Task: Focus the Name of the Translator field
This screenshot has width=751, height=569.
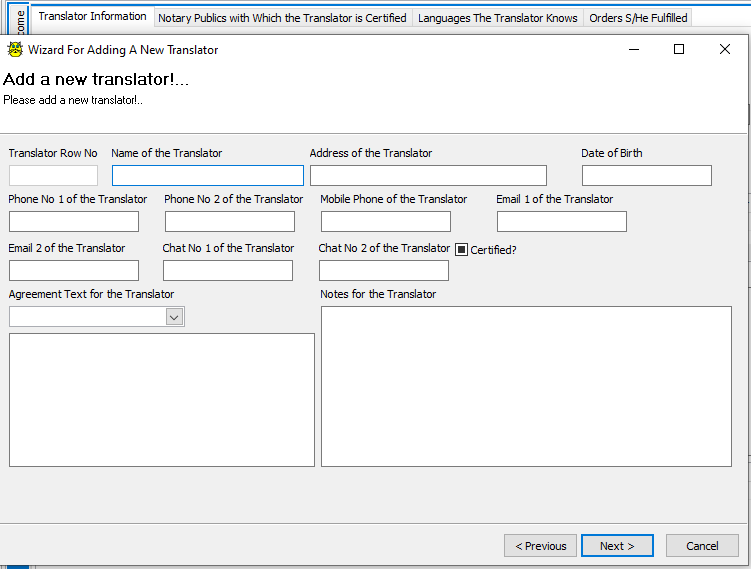Action: (208, 175)
